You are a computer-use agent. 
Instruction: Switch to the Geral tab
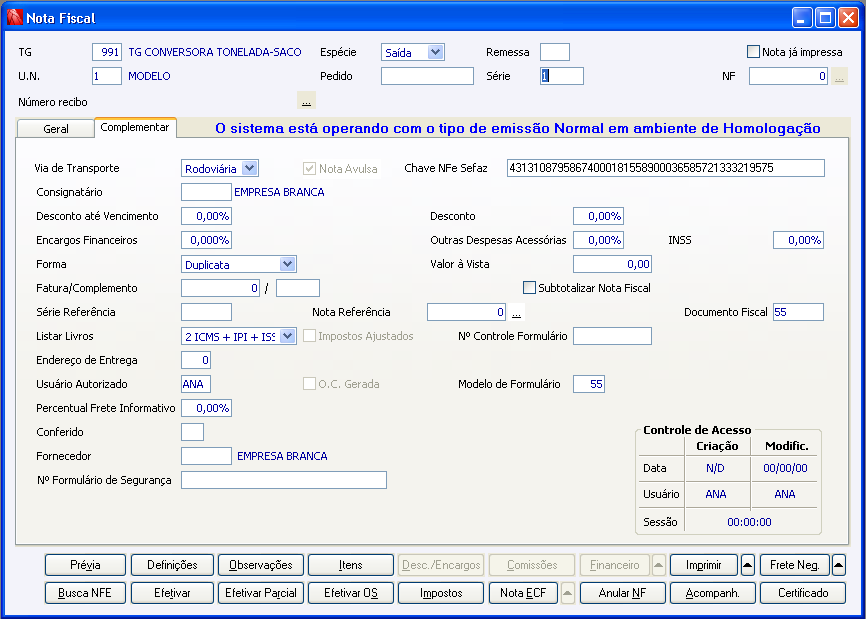[x=56, y=129]
